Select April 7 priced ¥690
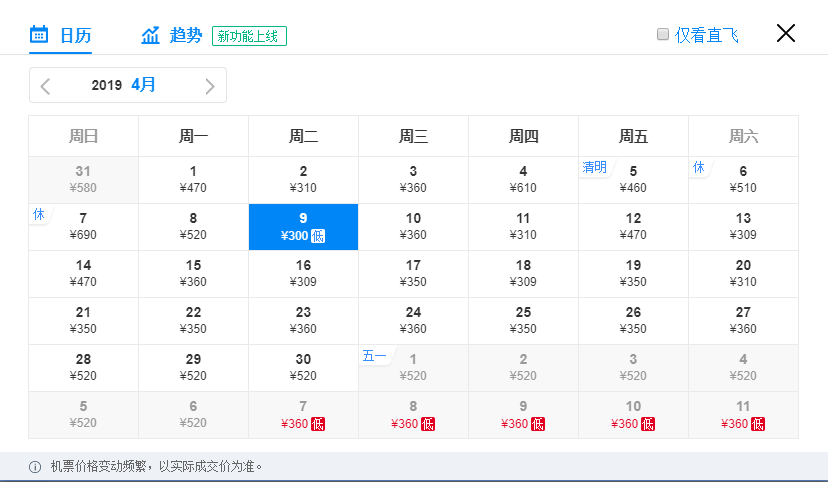 point(83,227)
